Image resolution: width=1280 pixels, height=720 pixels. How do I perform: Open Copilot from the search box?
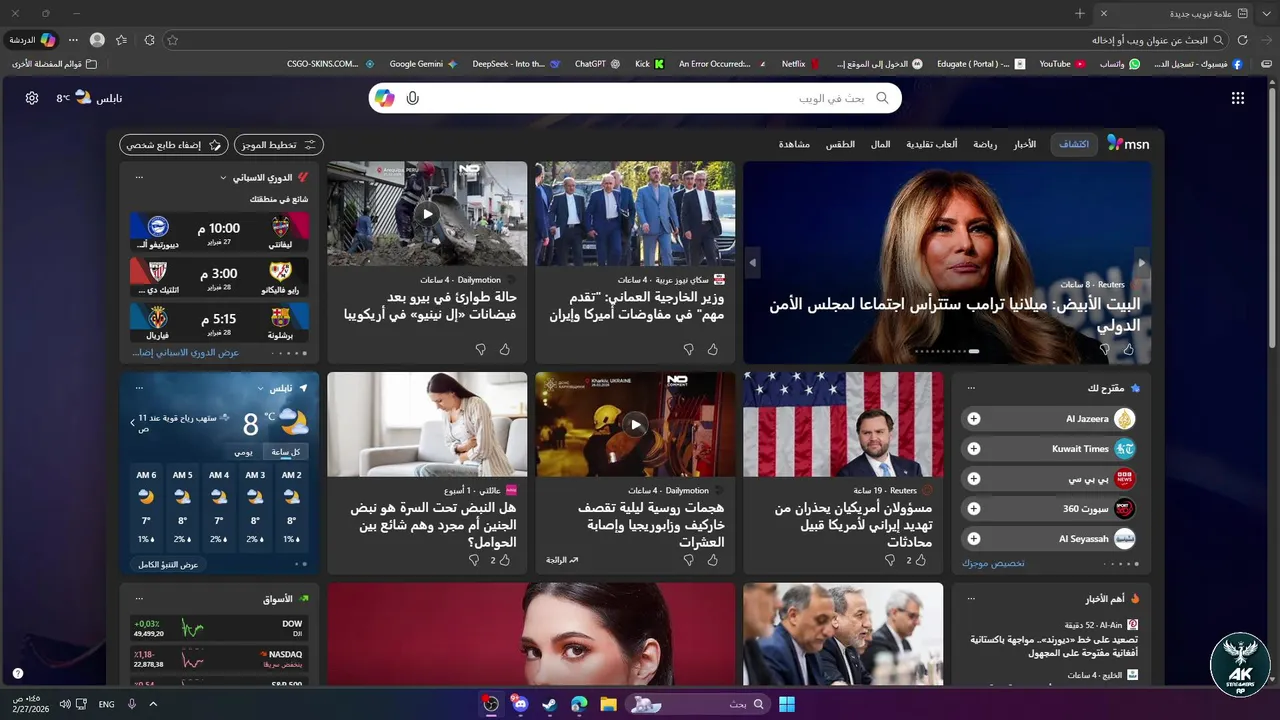point(385,98)
